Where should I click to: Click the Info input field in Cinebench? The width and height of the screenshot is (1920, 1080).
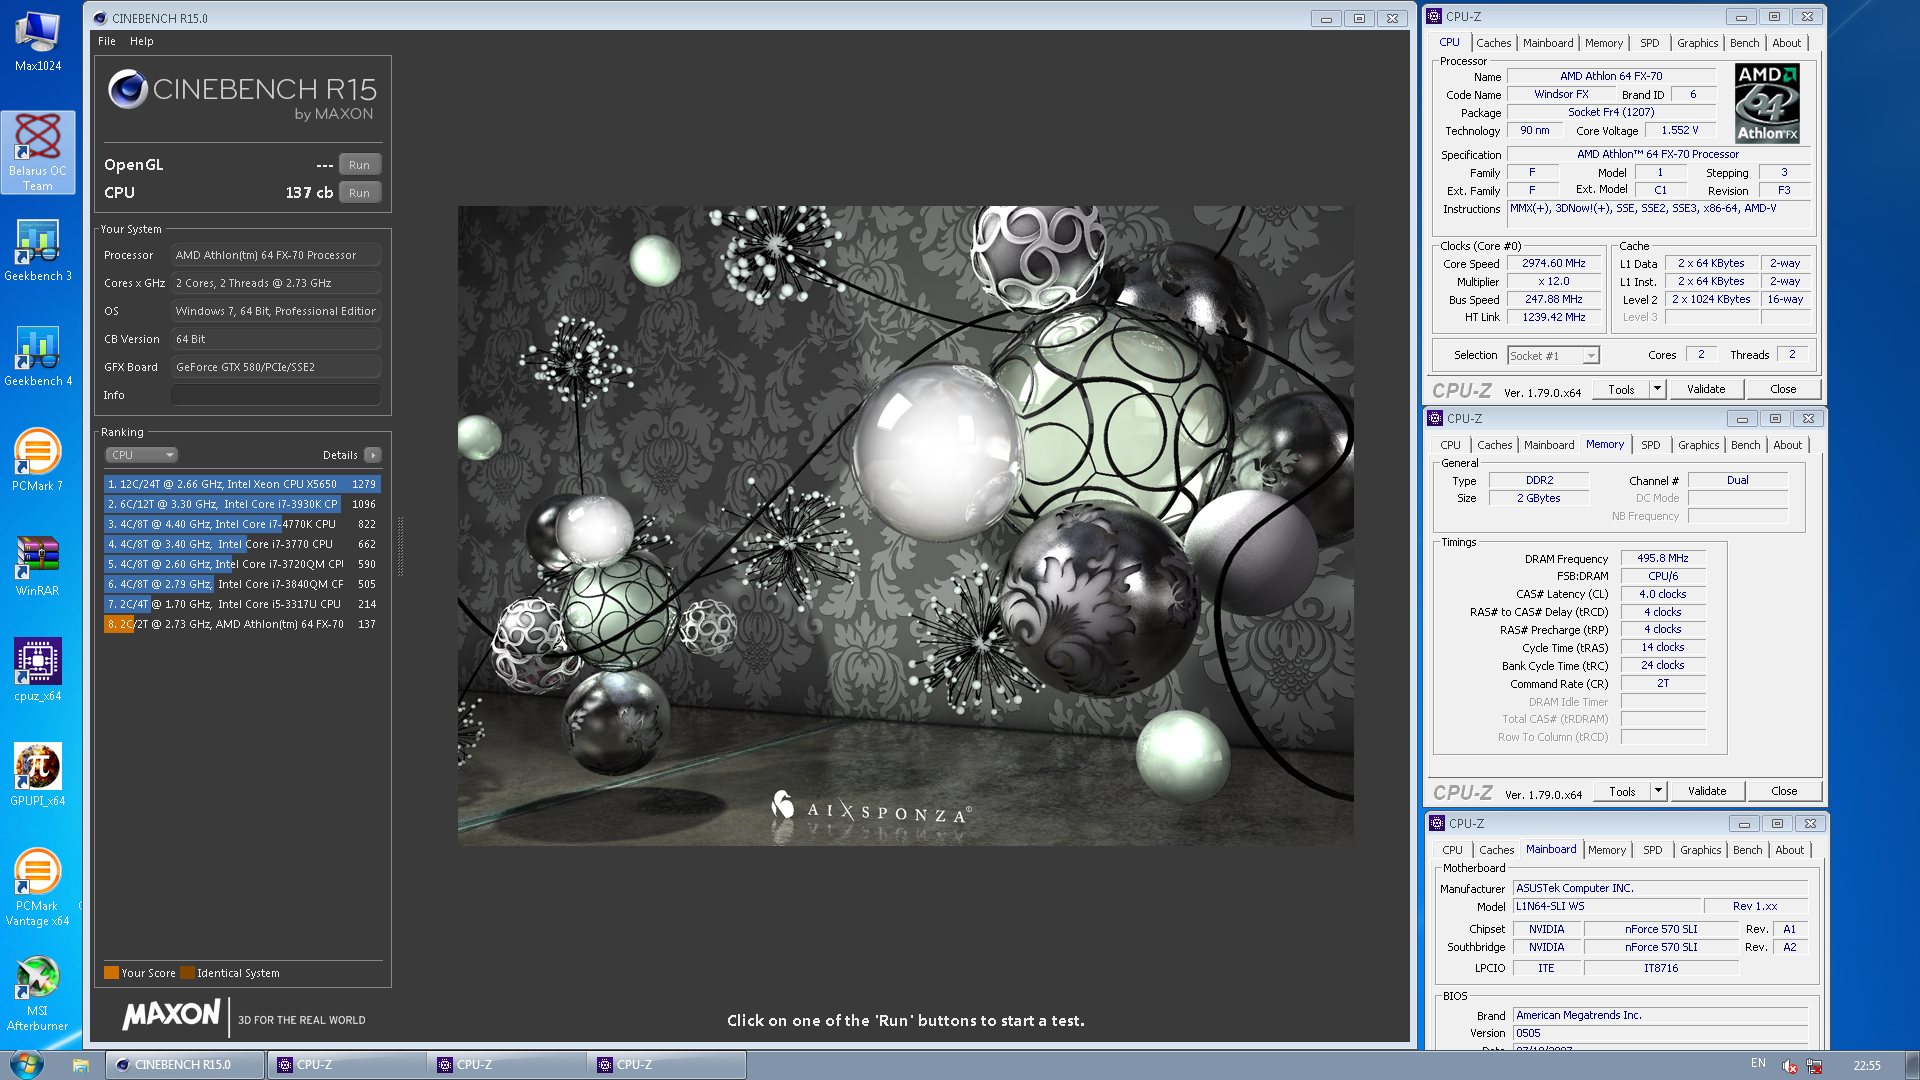(x=275, y=395)
